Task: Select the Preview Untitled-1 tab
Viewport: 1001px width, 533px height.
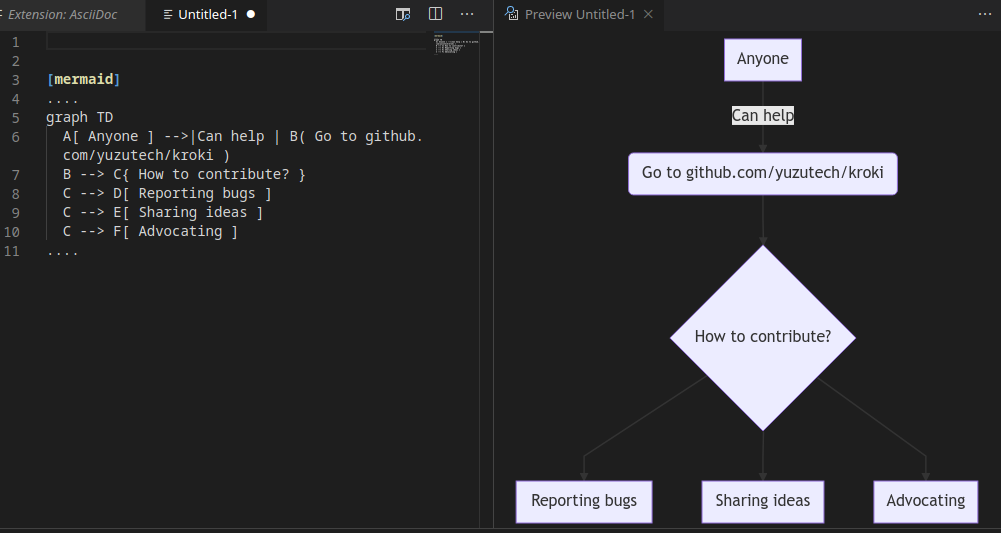Action: point(580,14)
